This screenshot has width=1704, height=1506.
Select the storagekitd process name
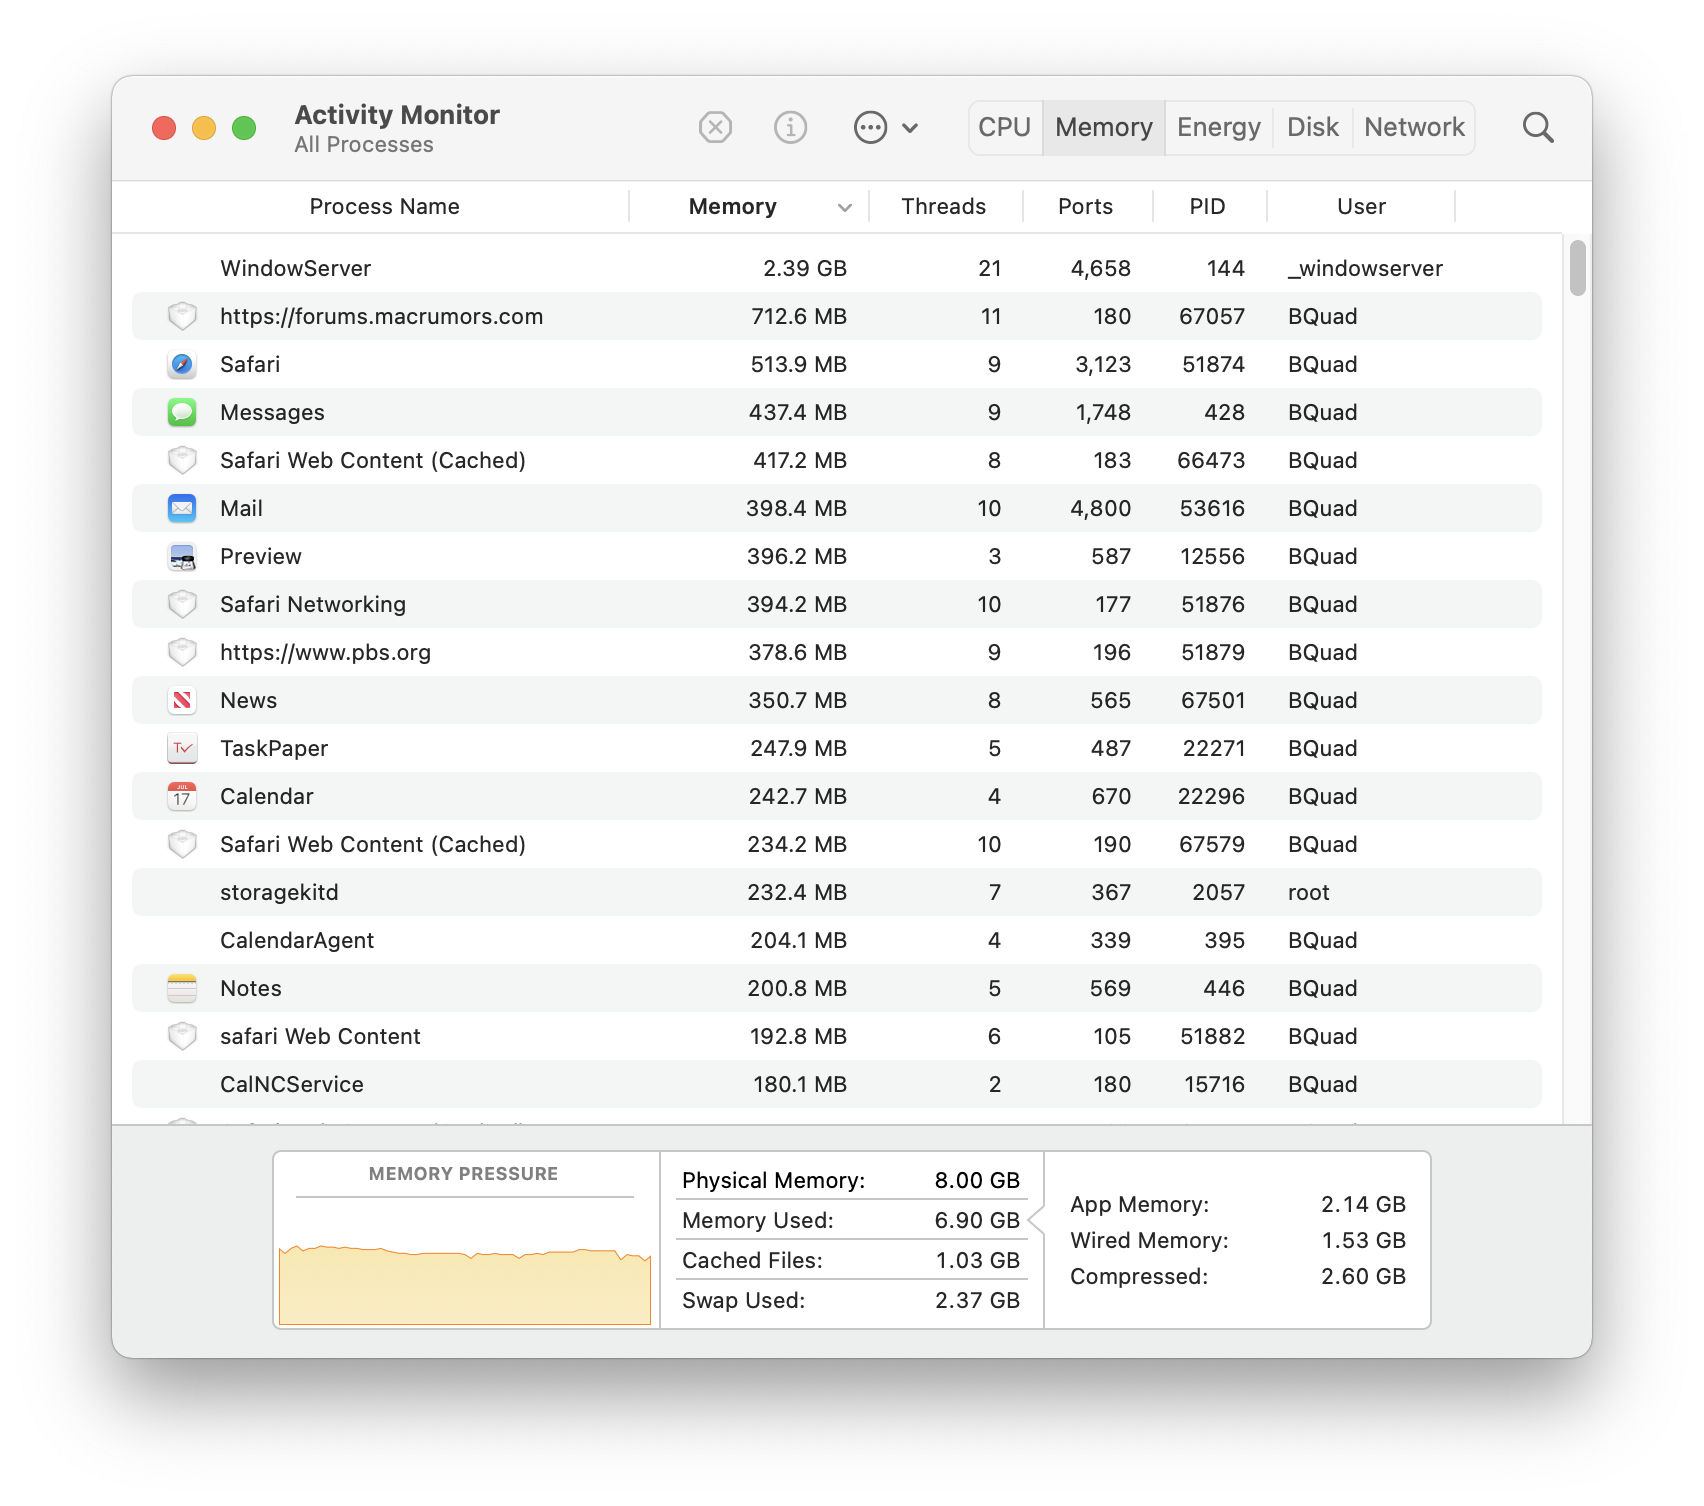[x=279, y=892]
